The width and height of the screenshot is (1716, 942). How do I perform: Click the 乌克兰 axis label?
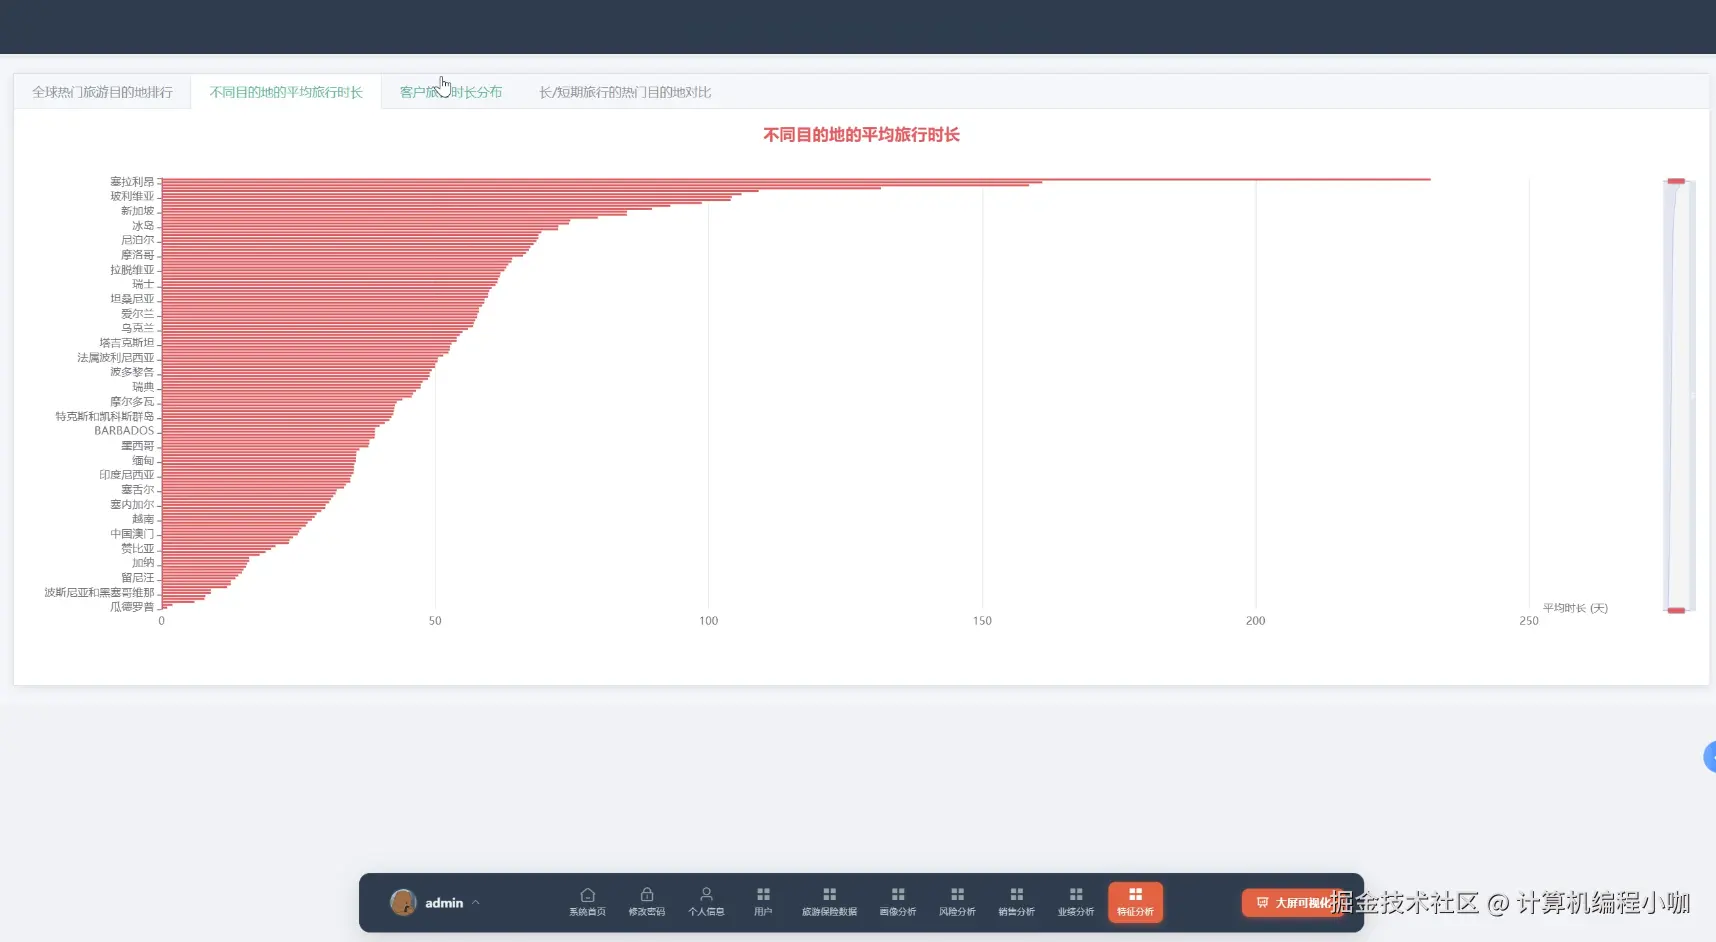coord(138,328)
